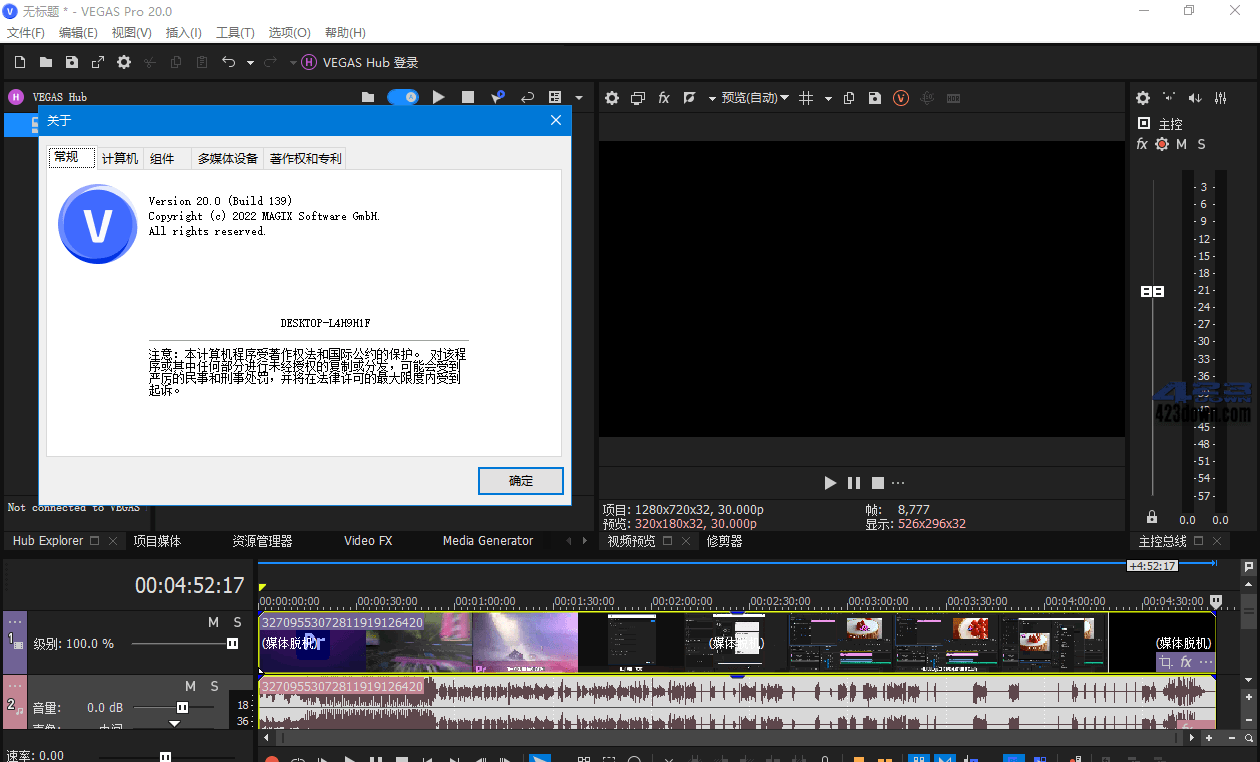Viewport: 1260px width, 762px height.
Task: Open master bus settings gear icon
Action: click(1143, 98)
